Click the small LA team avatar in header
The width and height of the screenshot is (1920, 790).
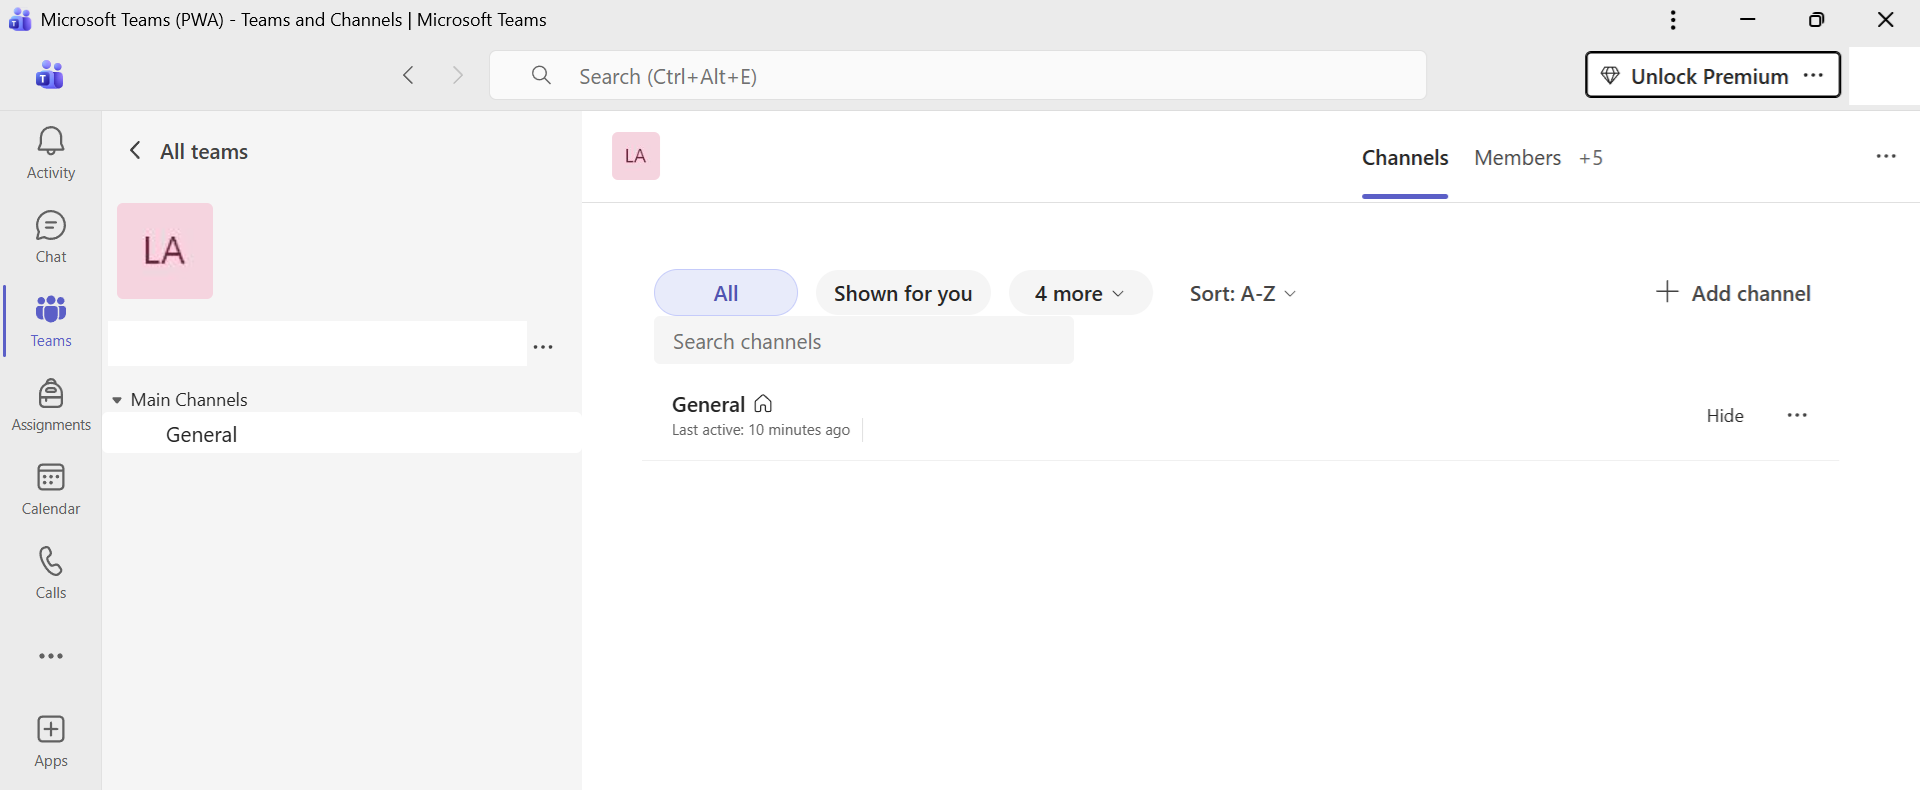coord(636,156)
